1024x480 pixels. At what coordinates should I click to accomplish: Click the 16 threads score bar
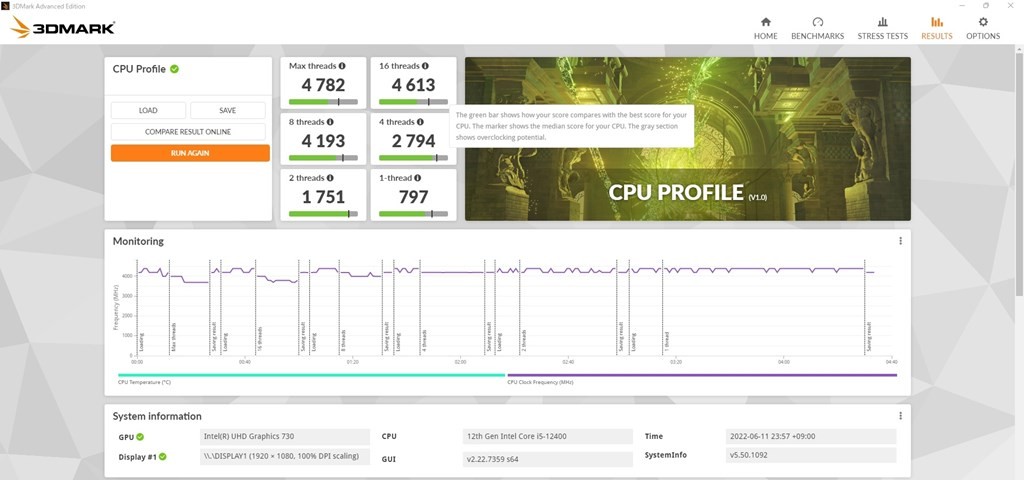click(413, 102)
